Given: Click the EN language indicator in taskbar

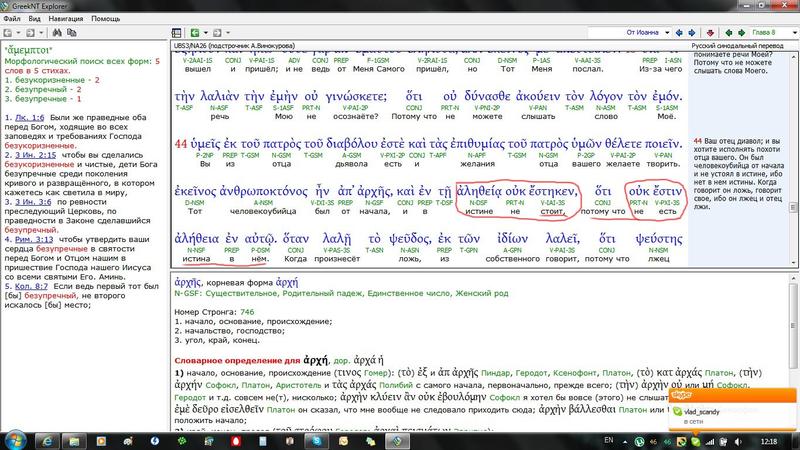Looking at the screenshot, I should [x=609, y=440].
